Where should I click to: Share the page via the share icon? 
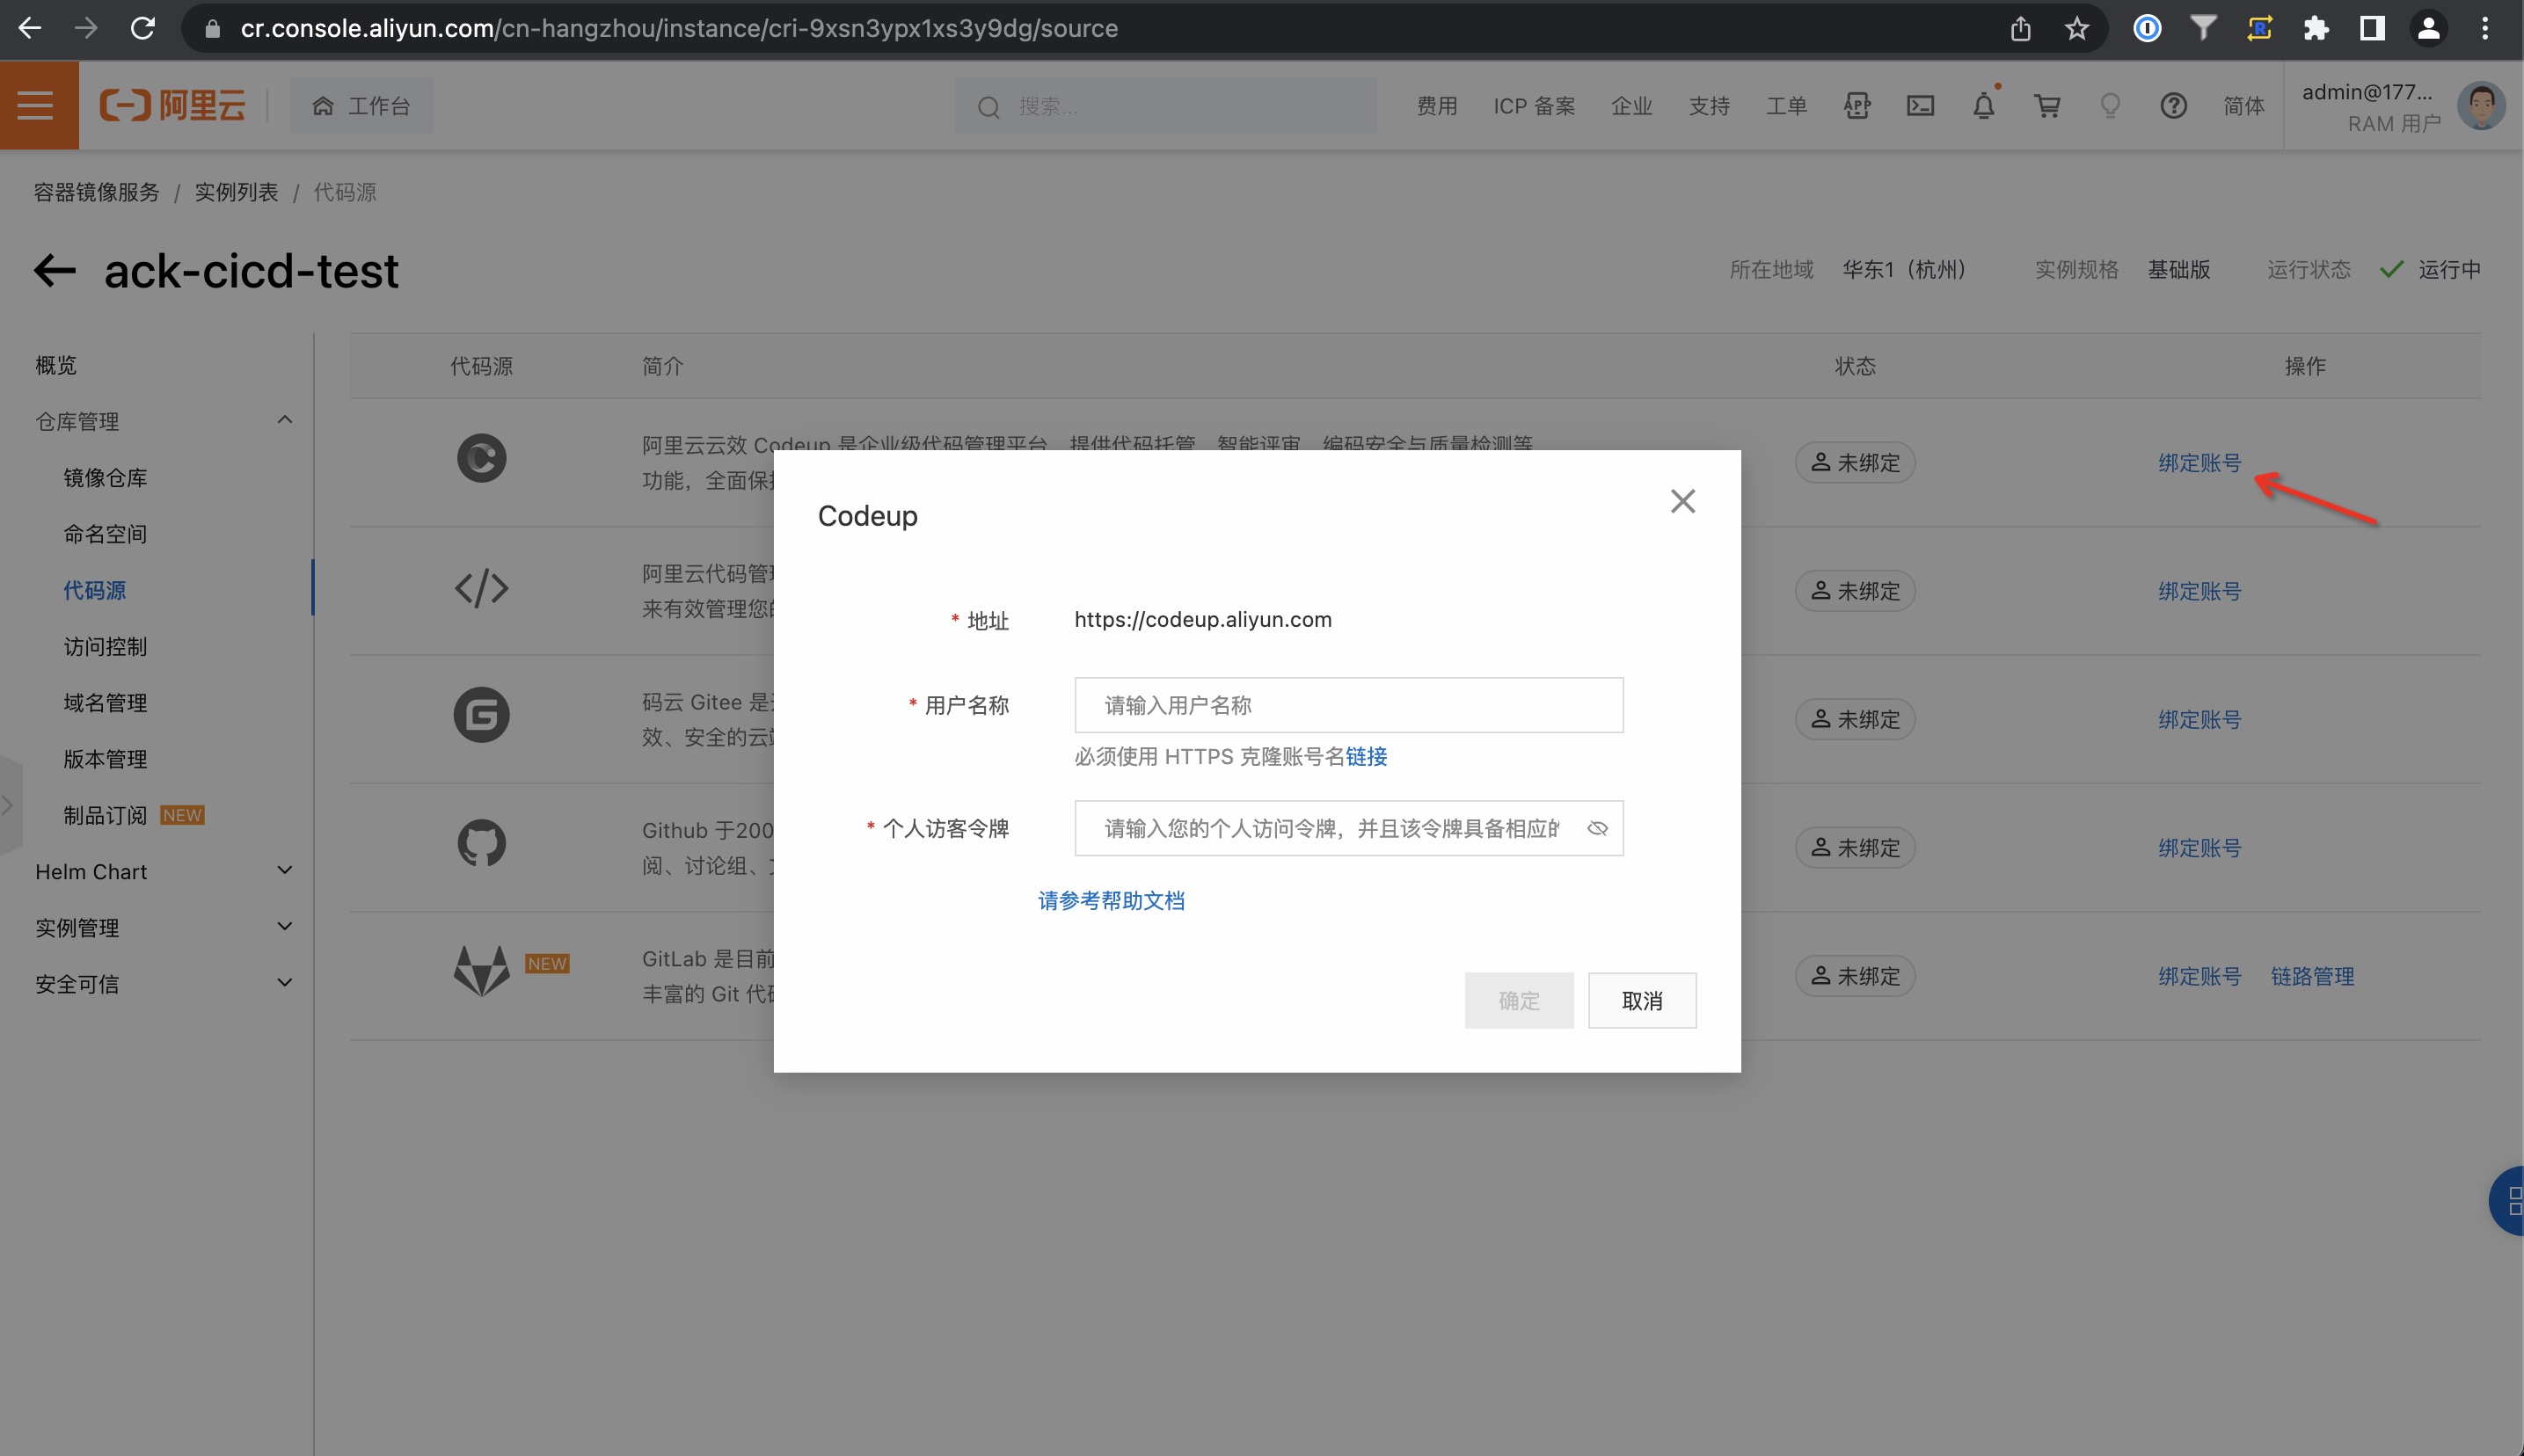pos(2020,28)
